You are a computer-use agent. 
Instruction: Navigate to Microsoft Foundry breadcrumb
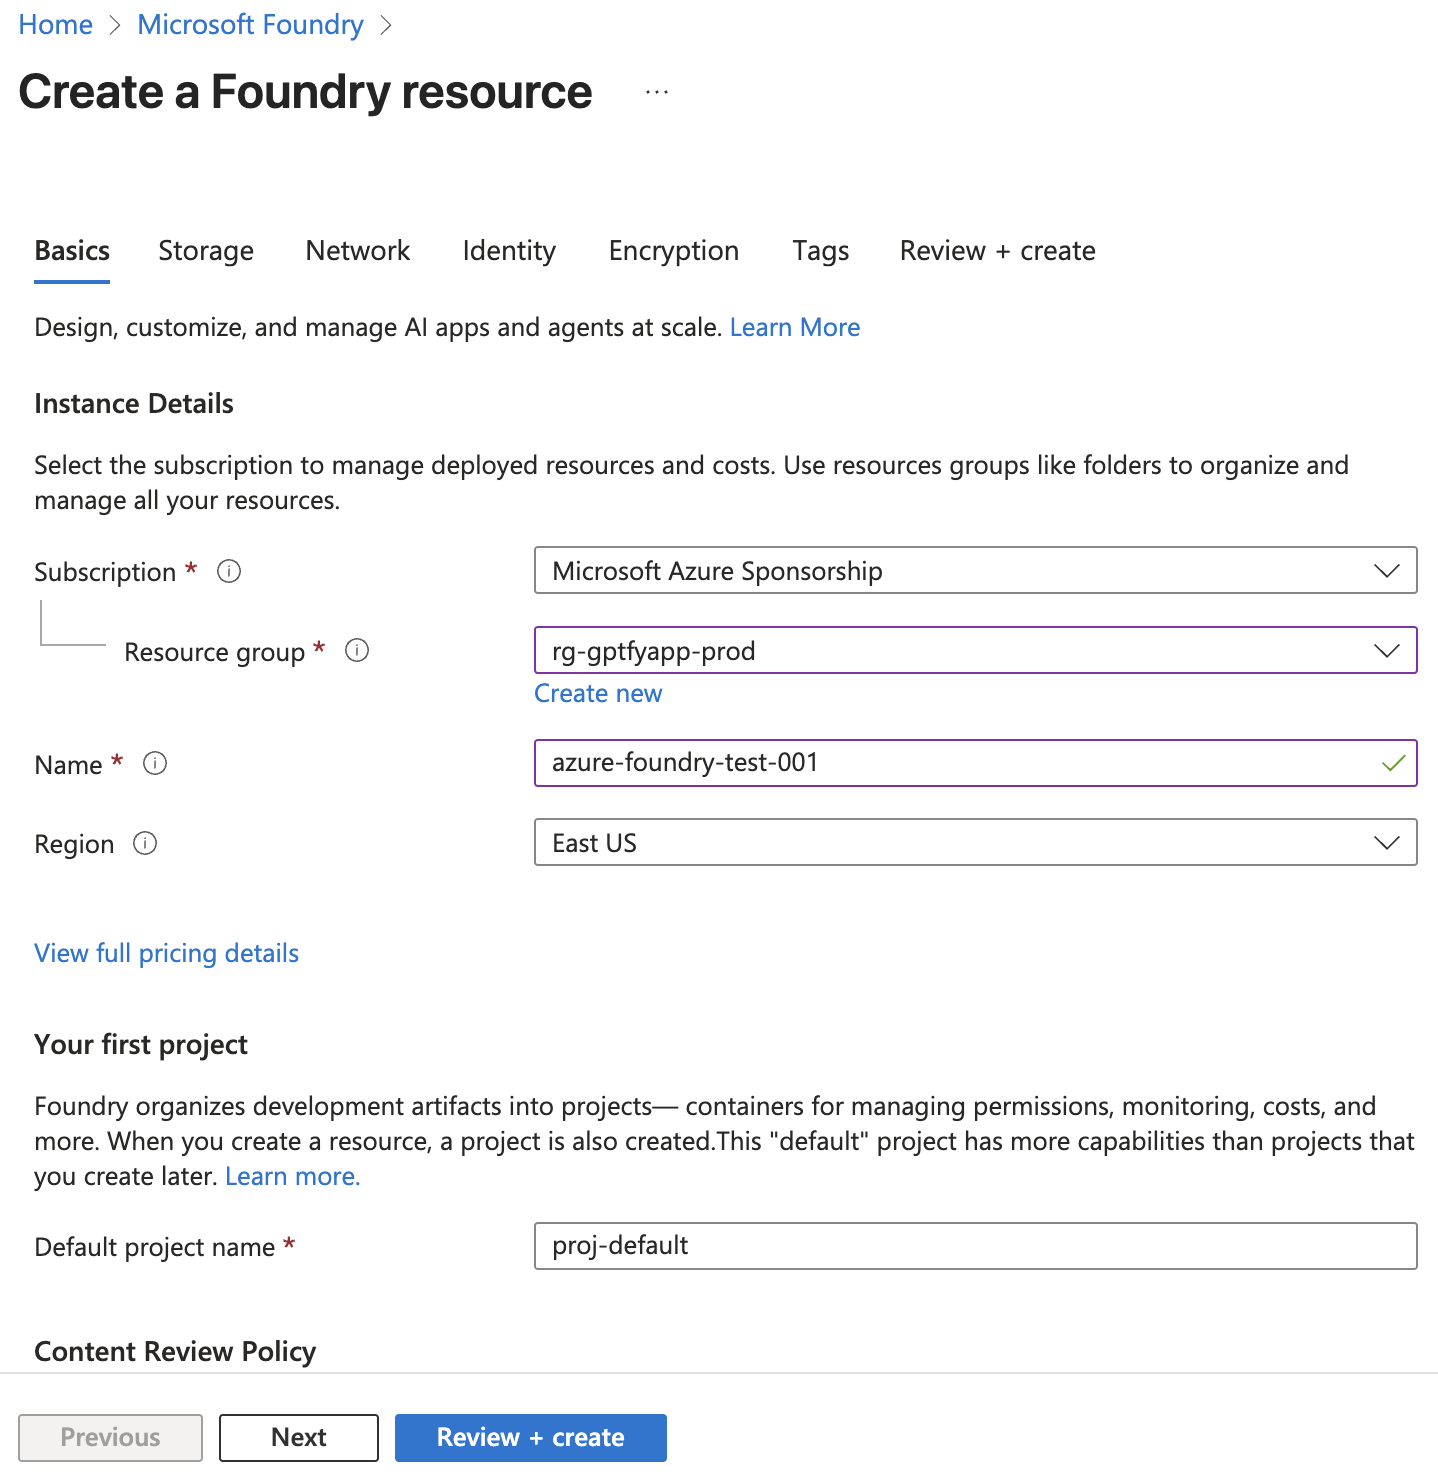[x=250, y=25]
